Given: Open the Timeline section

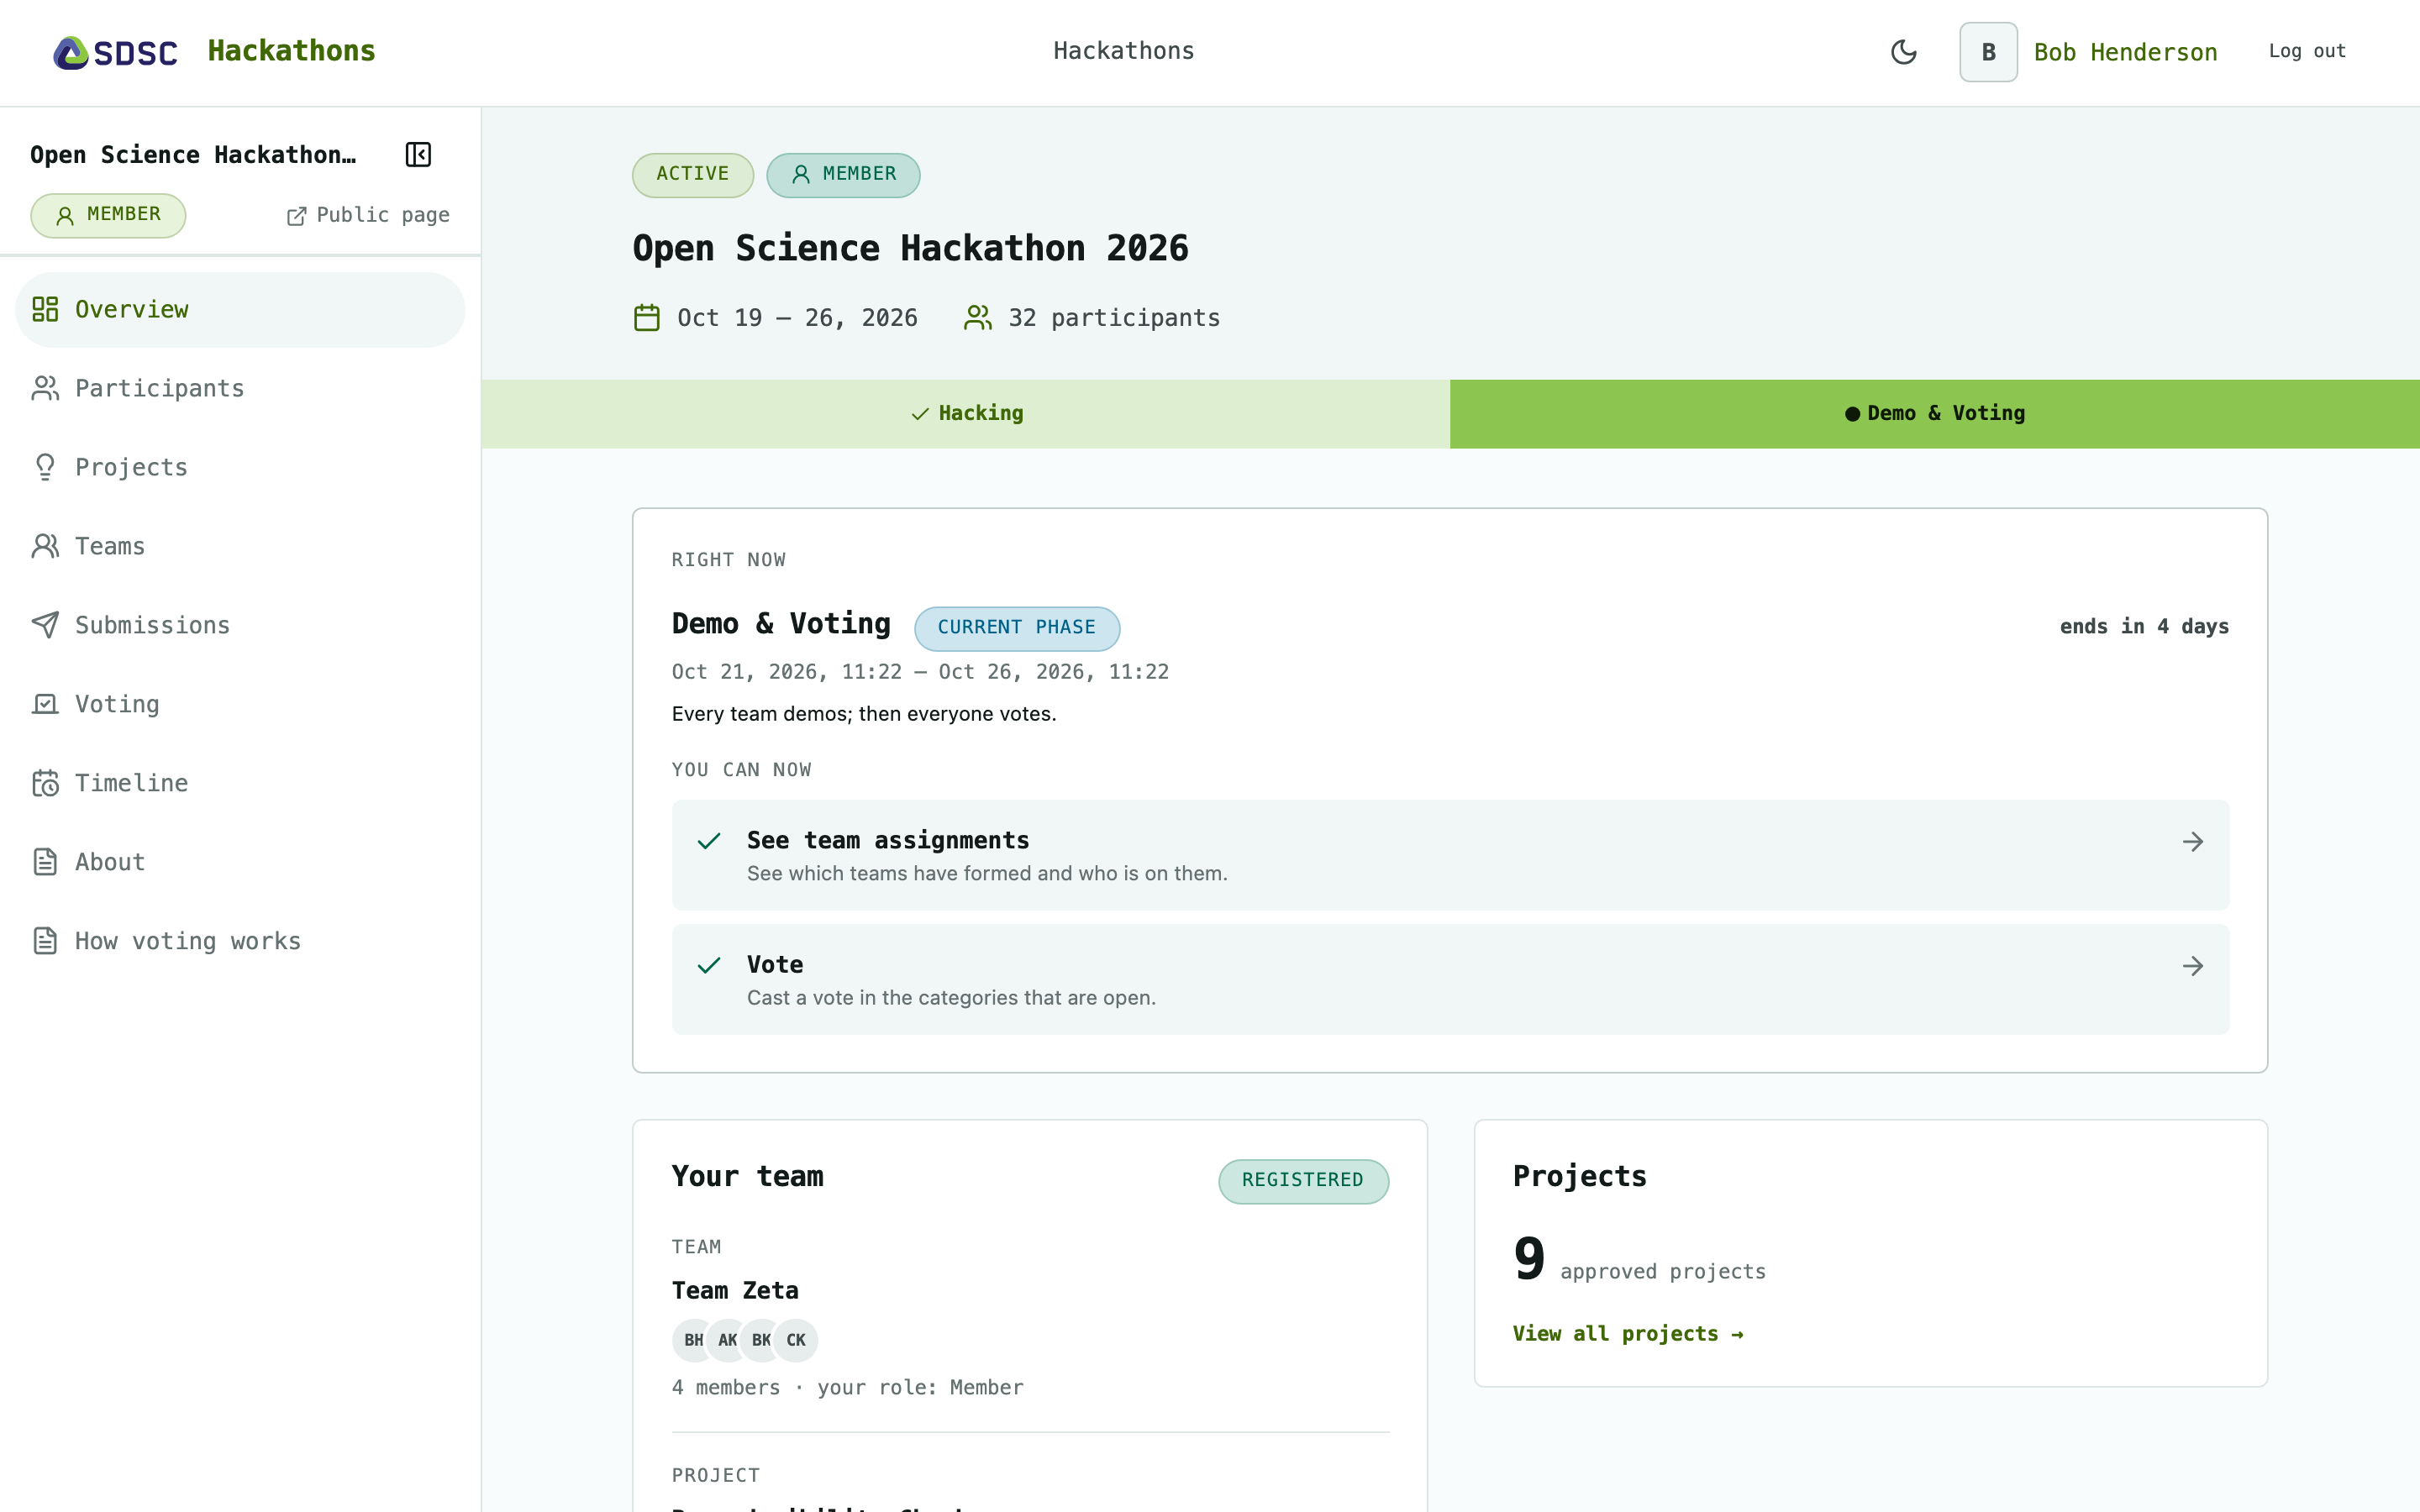Looking at the screenshot, I should [x=240, y=784].
